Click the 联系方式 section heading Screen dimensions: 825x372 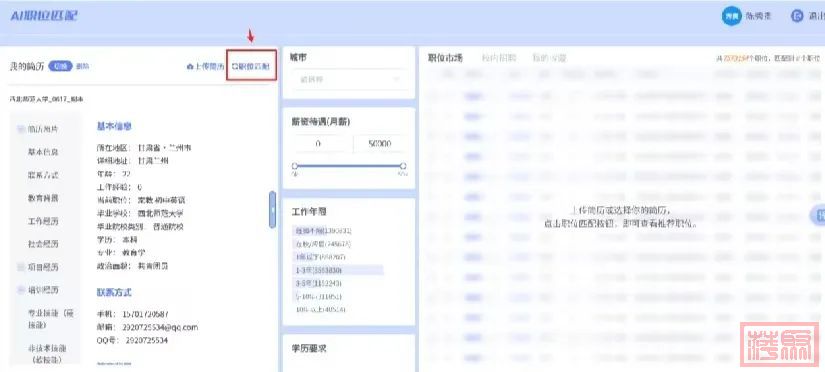click(x=114, y=293)
